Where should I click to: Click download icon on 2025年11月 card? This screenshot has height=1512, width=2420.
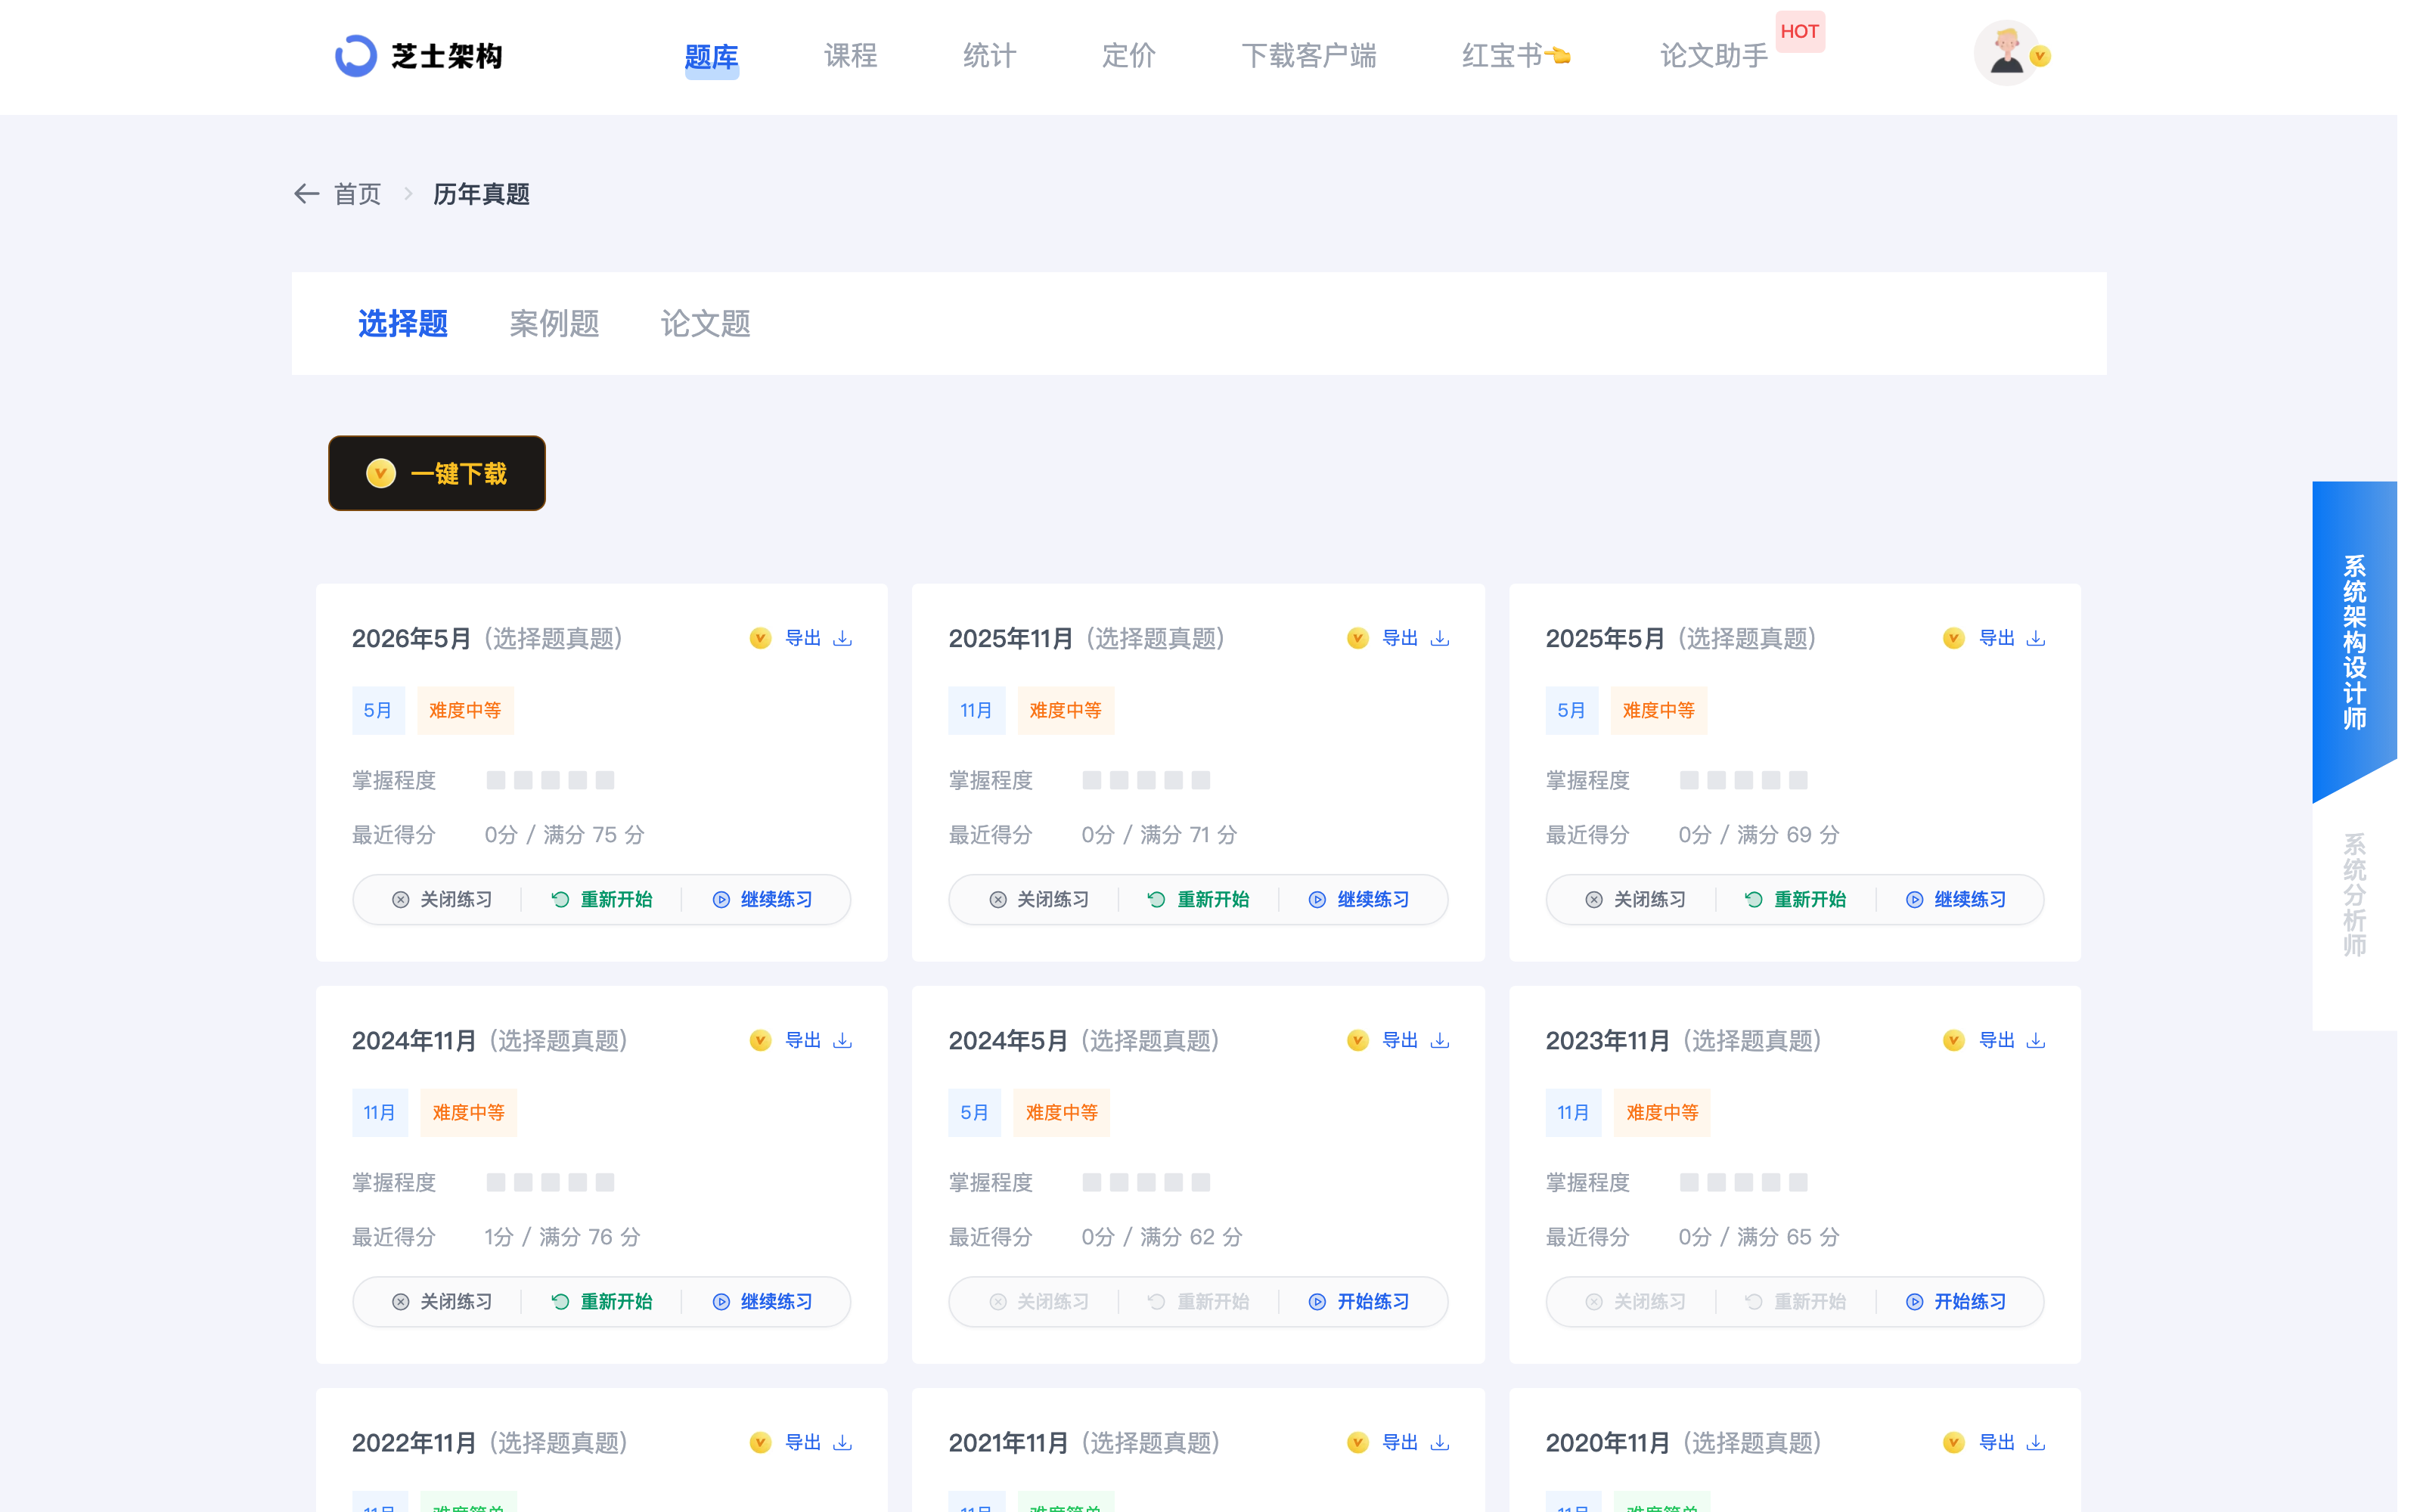click(1440, 638)
